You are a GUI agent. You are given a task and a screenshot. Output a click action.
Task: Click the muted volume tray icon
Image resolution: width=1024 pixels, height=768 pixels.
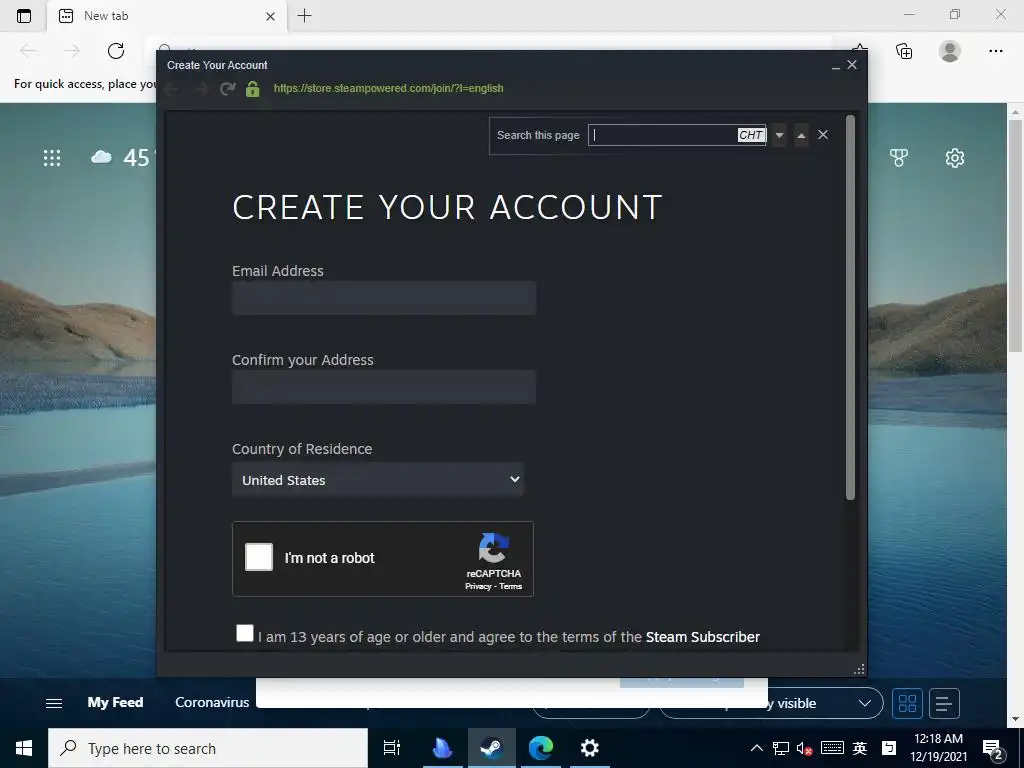tap(804, 748)
